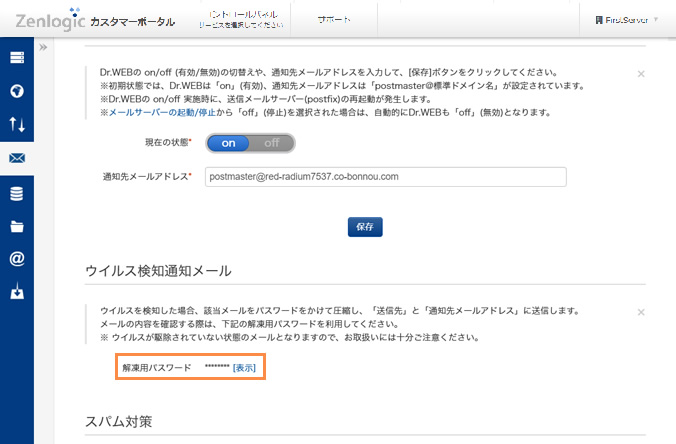Dismiss the Dr.WEB info note
The width and height of the screenshot is (676, 444).
641,74
